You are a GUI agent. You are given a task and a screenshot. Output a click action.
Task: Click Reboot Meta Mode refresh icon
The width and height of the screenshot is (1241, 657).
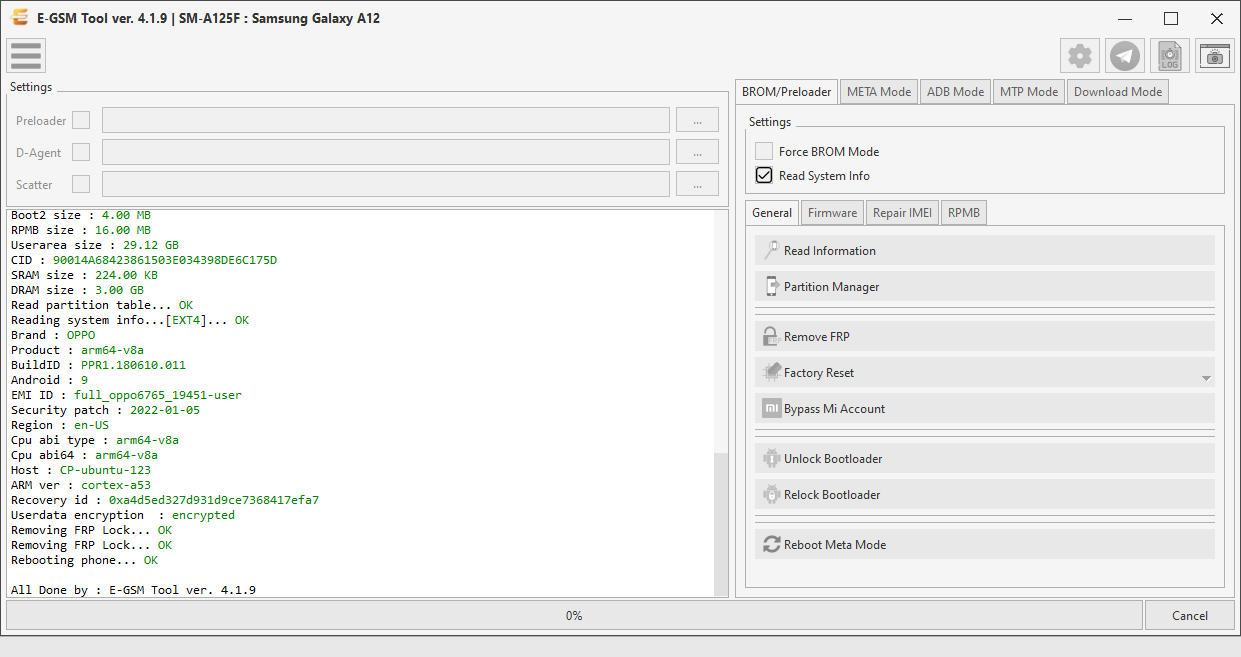pos(771,544)
